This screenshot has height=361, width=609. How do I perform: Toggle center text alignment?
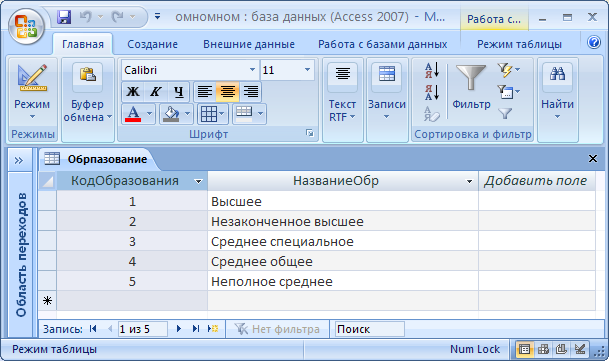[228, 92]
